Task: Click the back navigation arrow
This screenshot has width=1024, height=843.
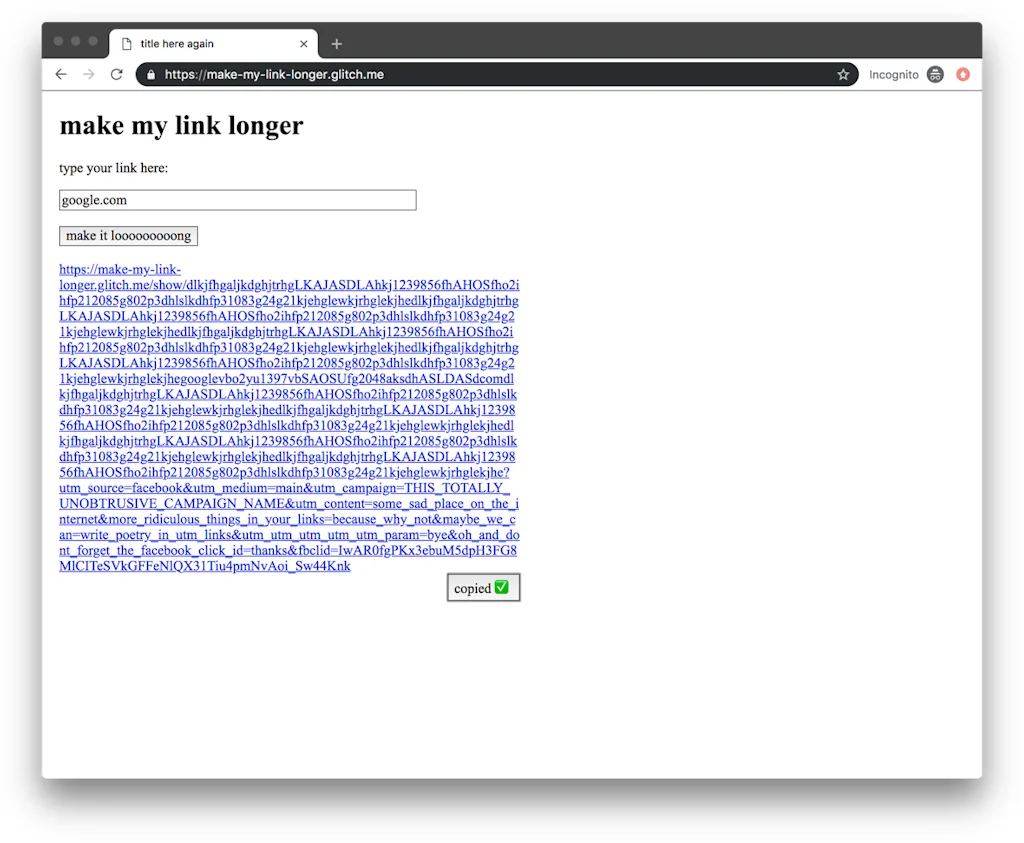Action: coord(61,74)
